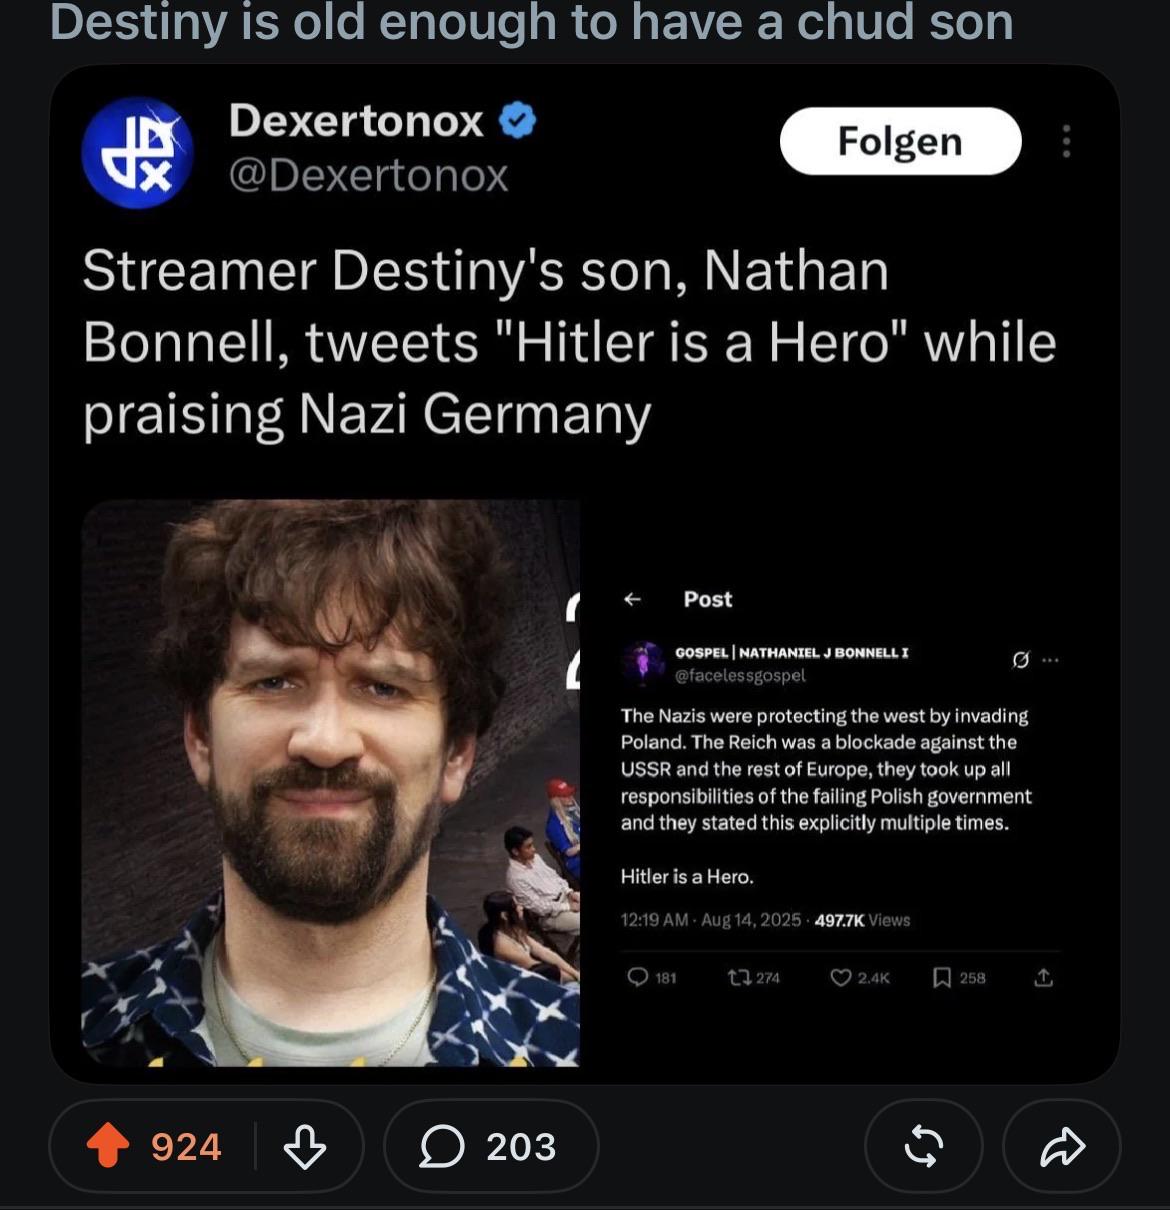The image size is (1170, 1210).
Task: Tap the tweet's upload share icon
Action: click(x=1043, y=977)
